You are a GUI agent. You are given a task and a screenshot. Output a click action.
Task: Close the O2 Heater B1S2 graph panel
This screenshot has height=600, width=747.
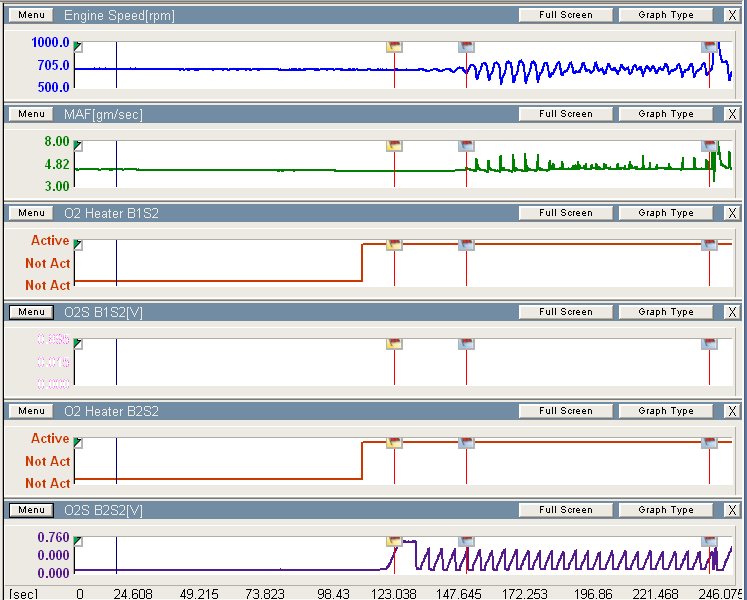tap(732, 213)
